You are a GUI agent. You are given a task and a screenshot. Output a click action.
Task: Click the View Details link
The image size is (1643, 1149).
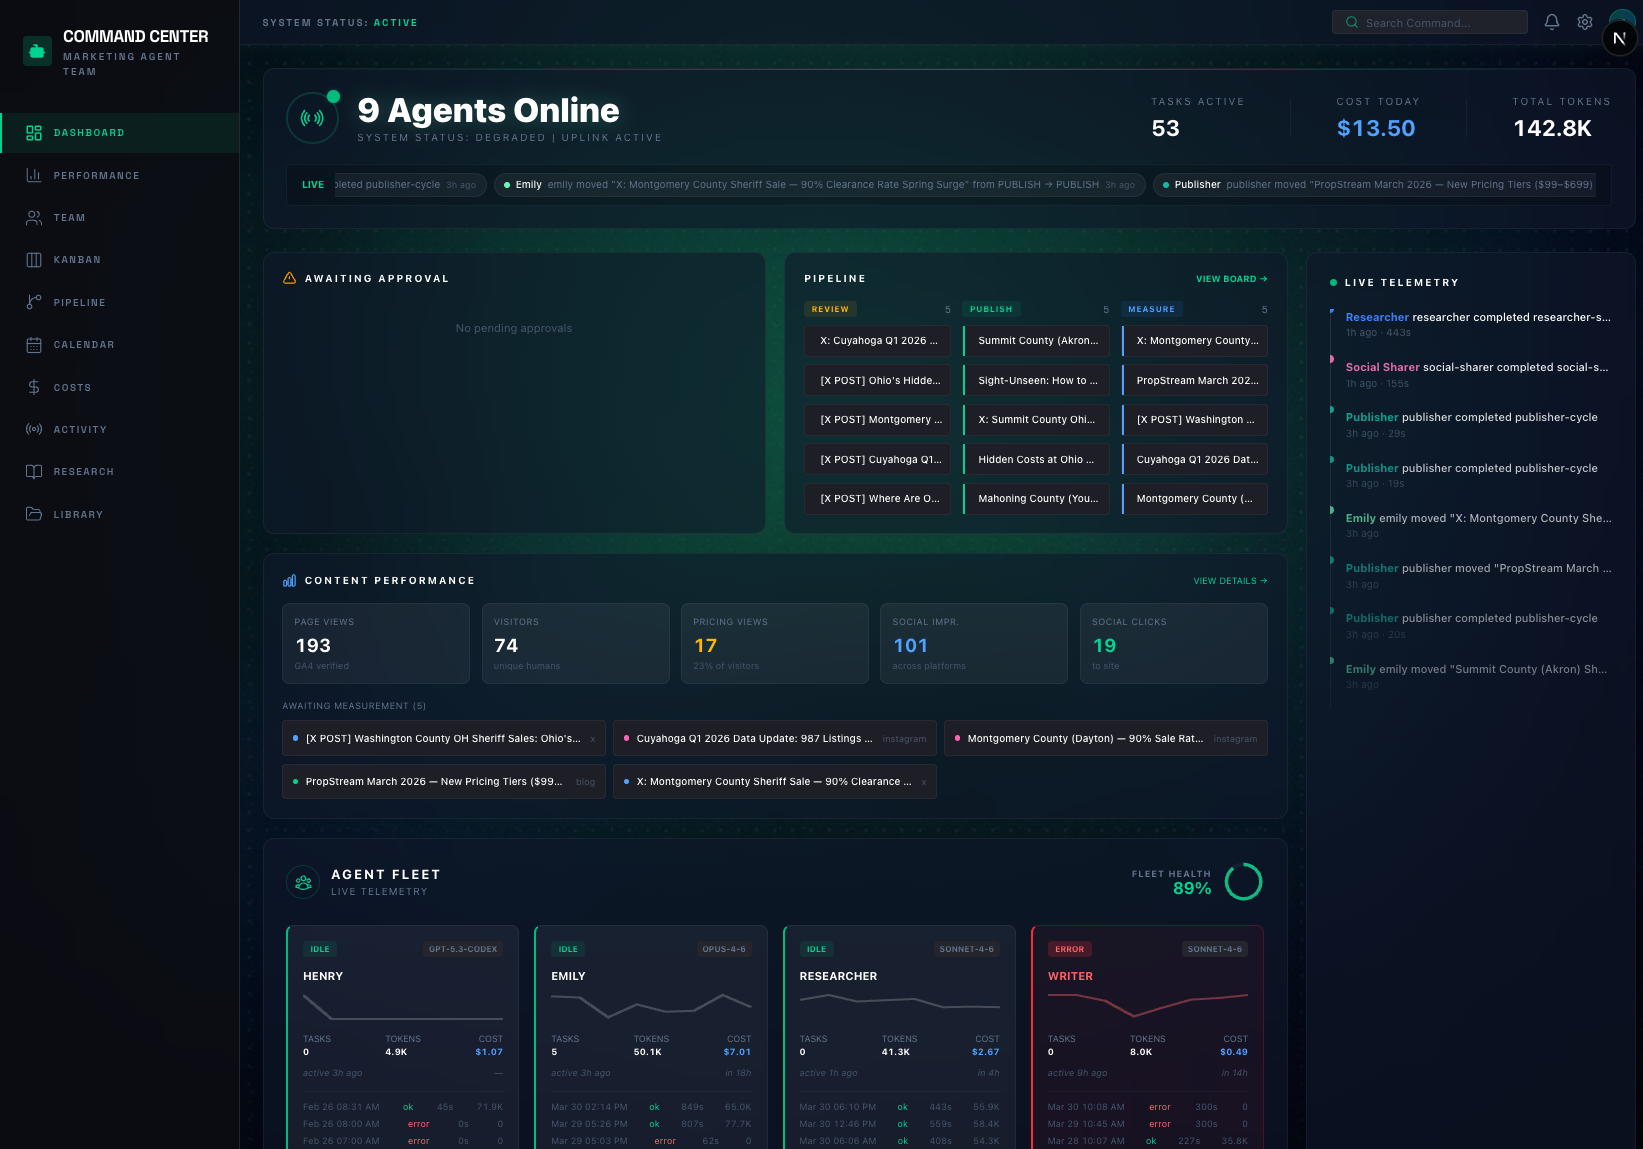point(1229,581)
